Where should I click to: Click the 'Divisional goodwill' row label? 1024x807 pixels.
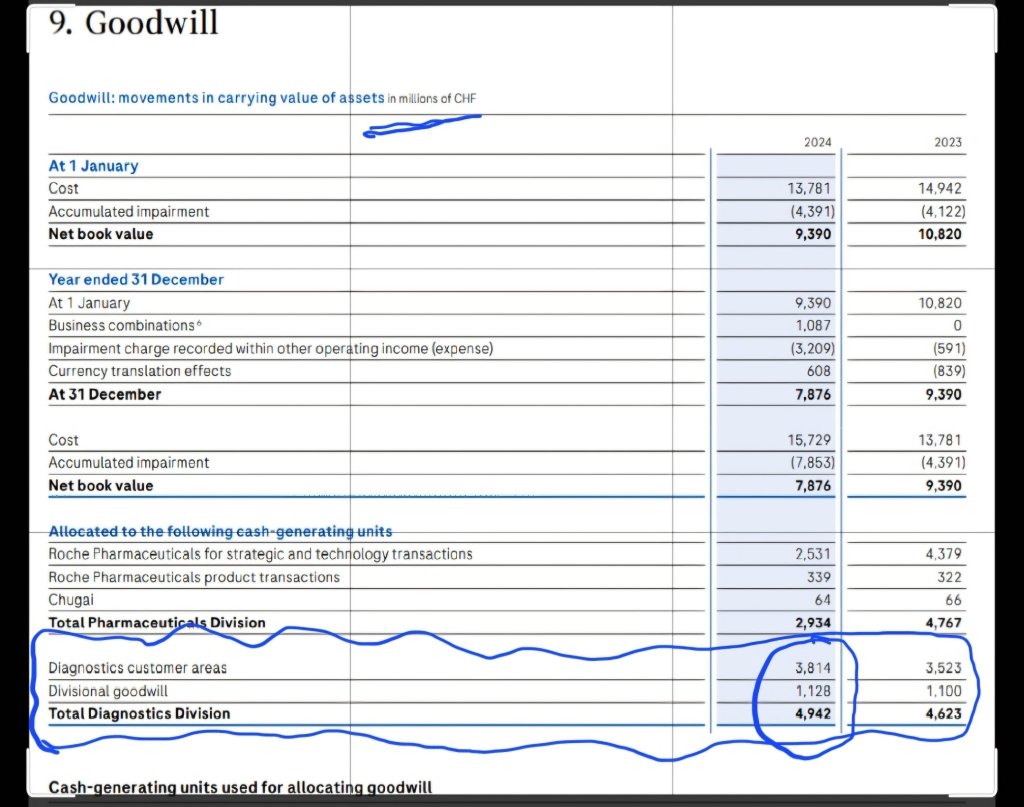(108, 691)
